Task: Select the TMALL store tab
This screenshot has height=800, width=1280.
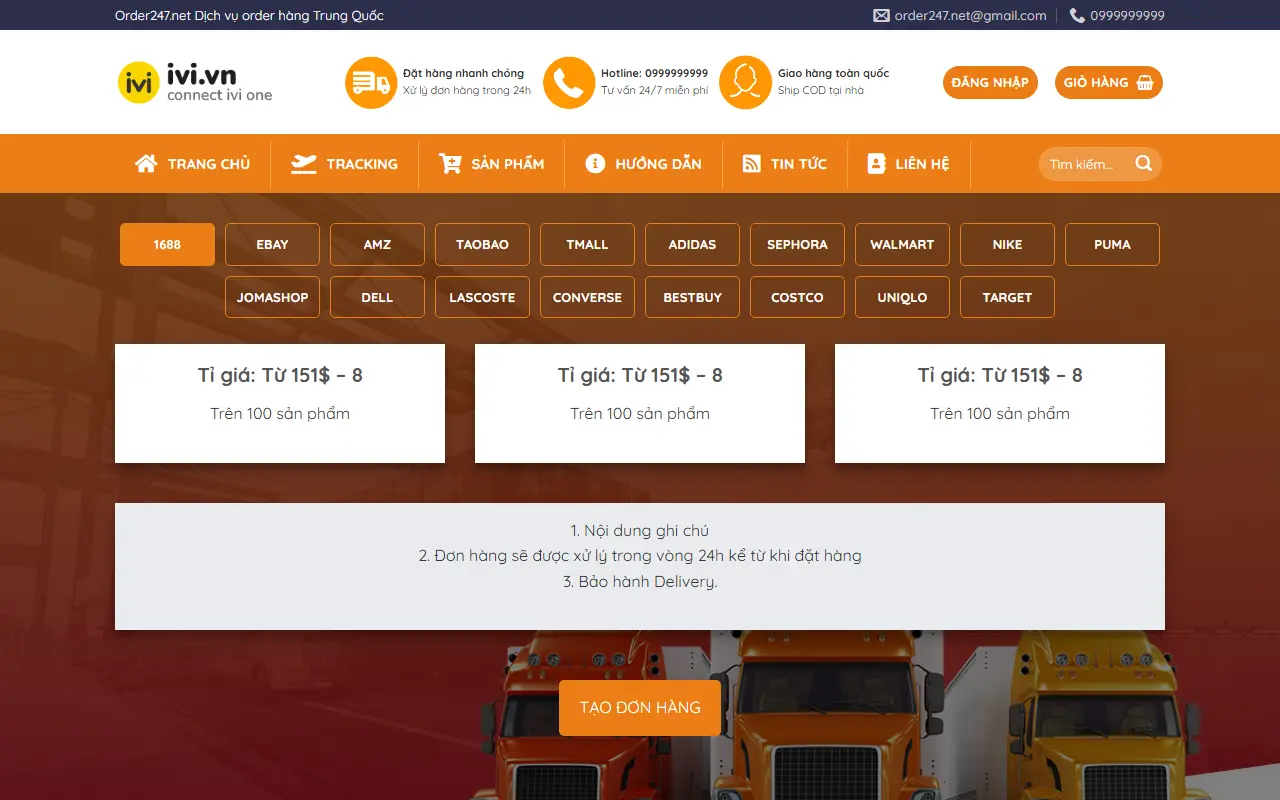Action: 587,244
